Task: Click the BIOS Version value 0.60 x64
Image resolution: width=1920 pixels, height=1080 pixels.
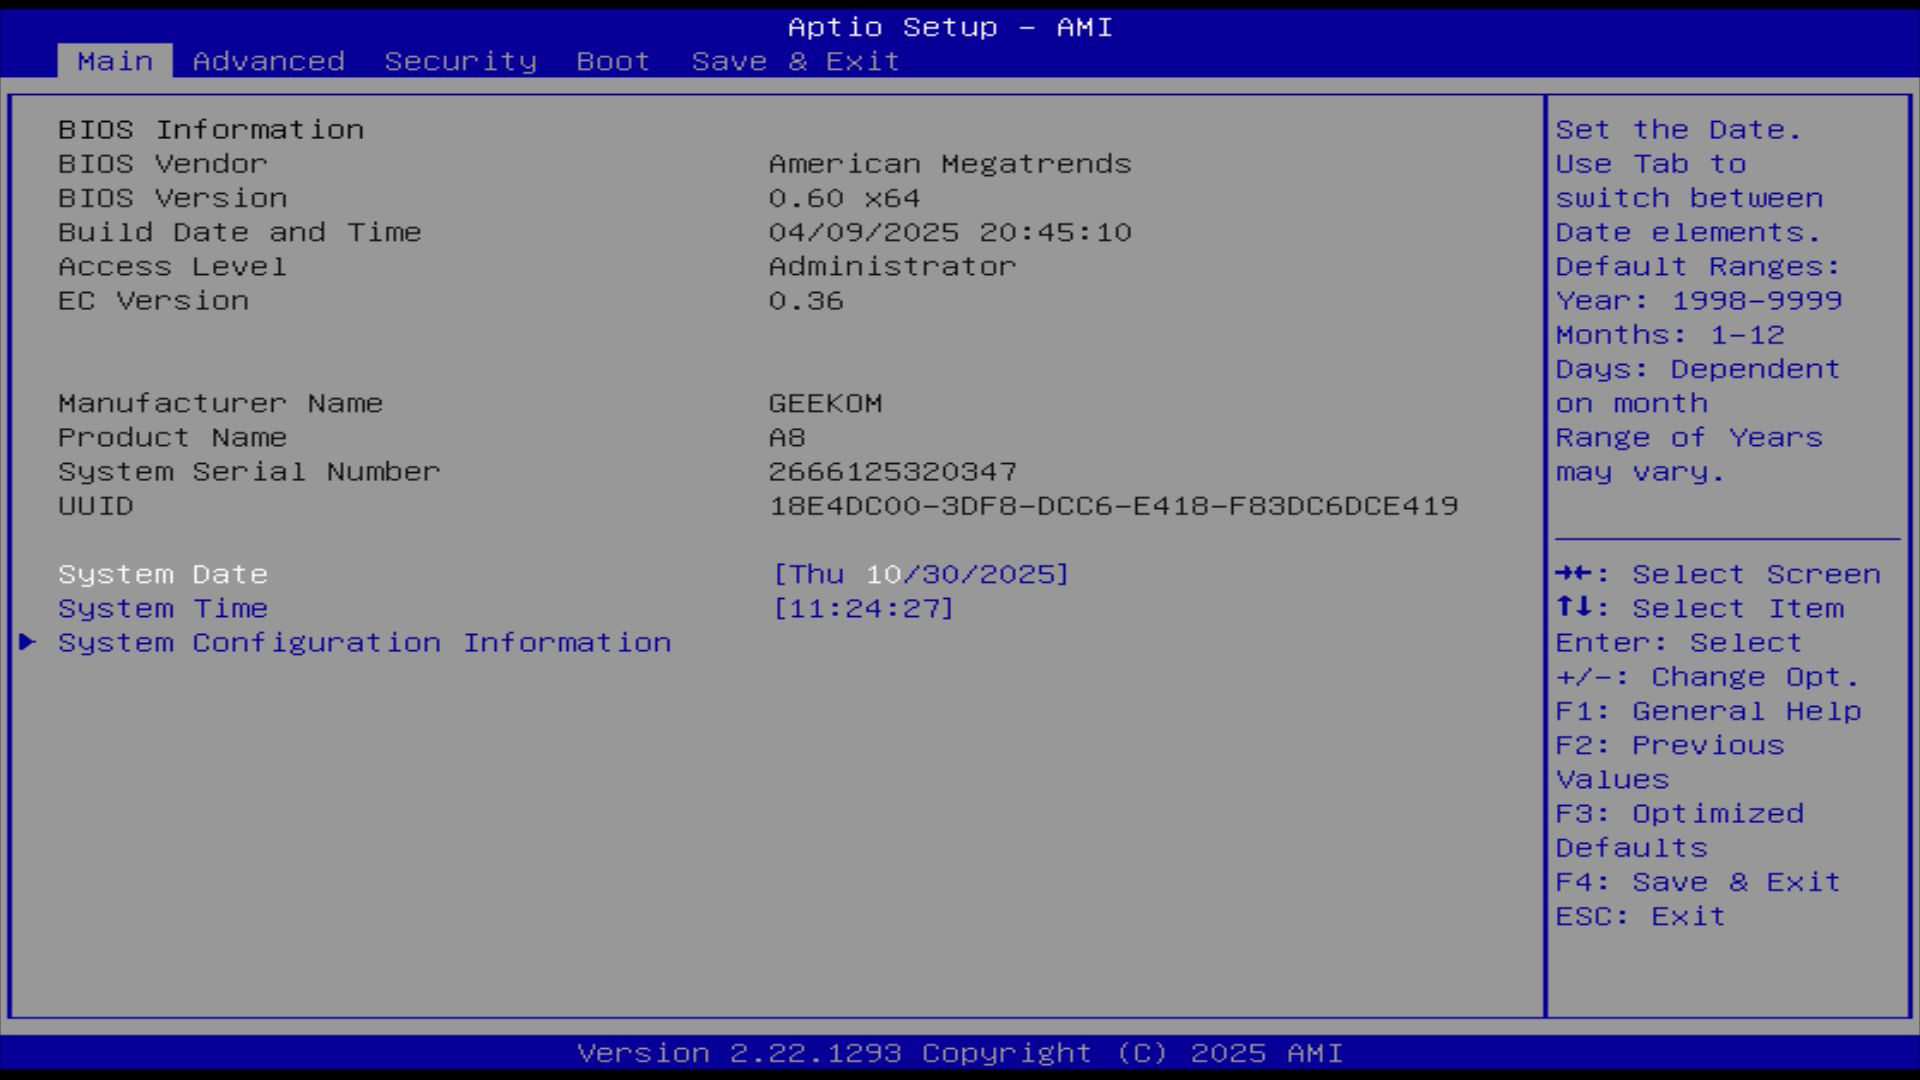Action: coord(844,198)
